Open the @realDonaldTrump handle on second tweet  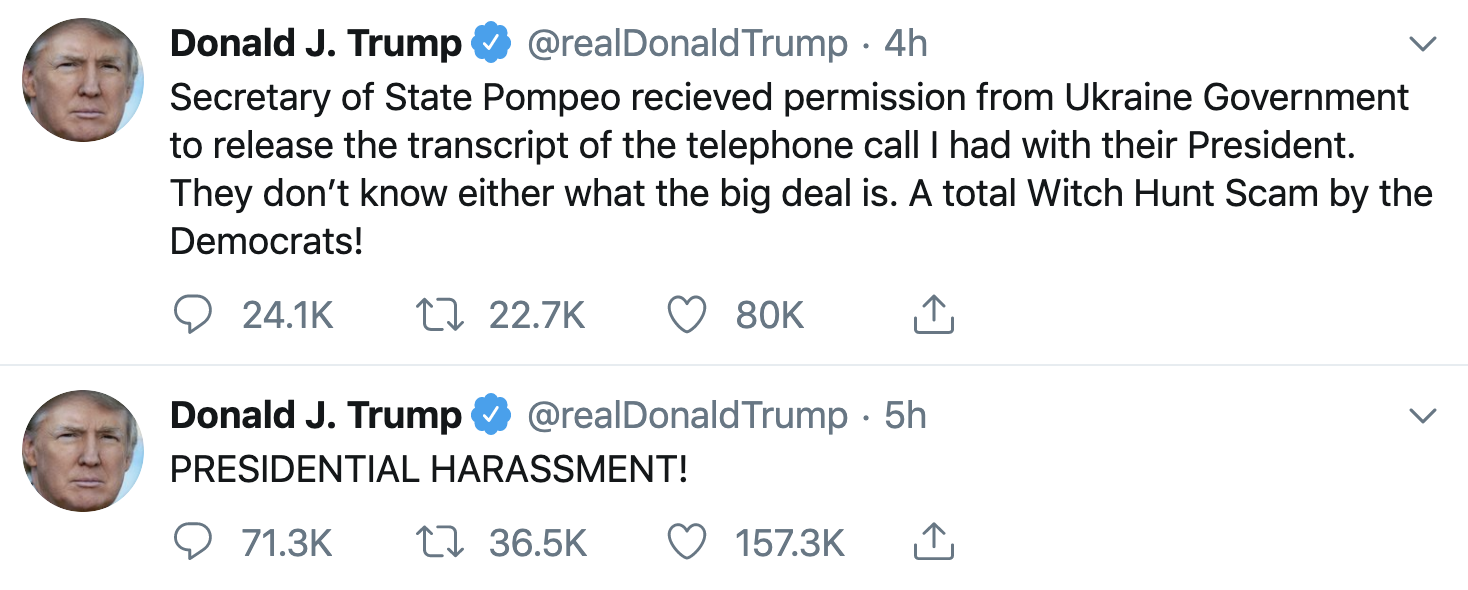(686, 415)
